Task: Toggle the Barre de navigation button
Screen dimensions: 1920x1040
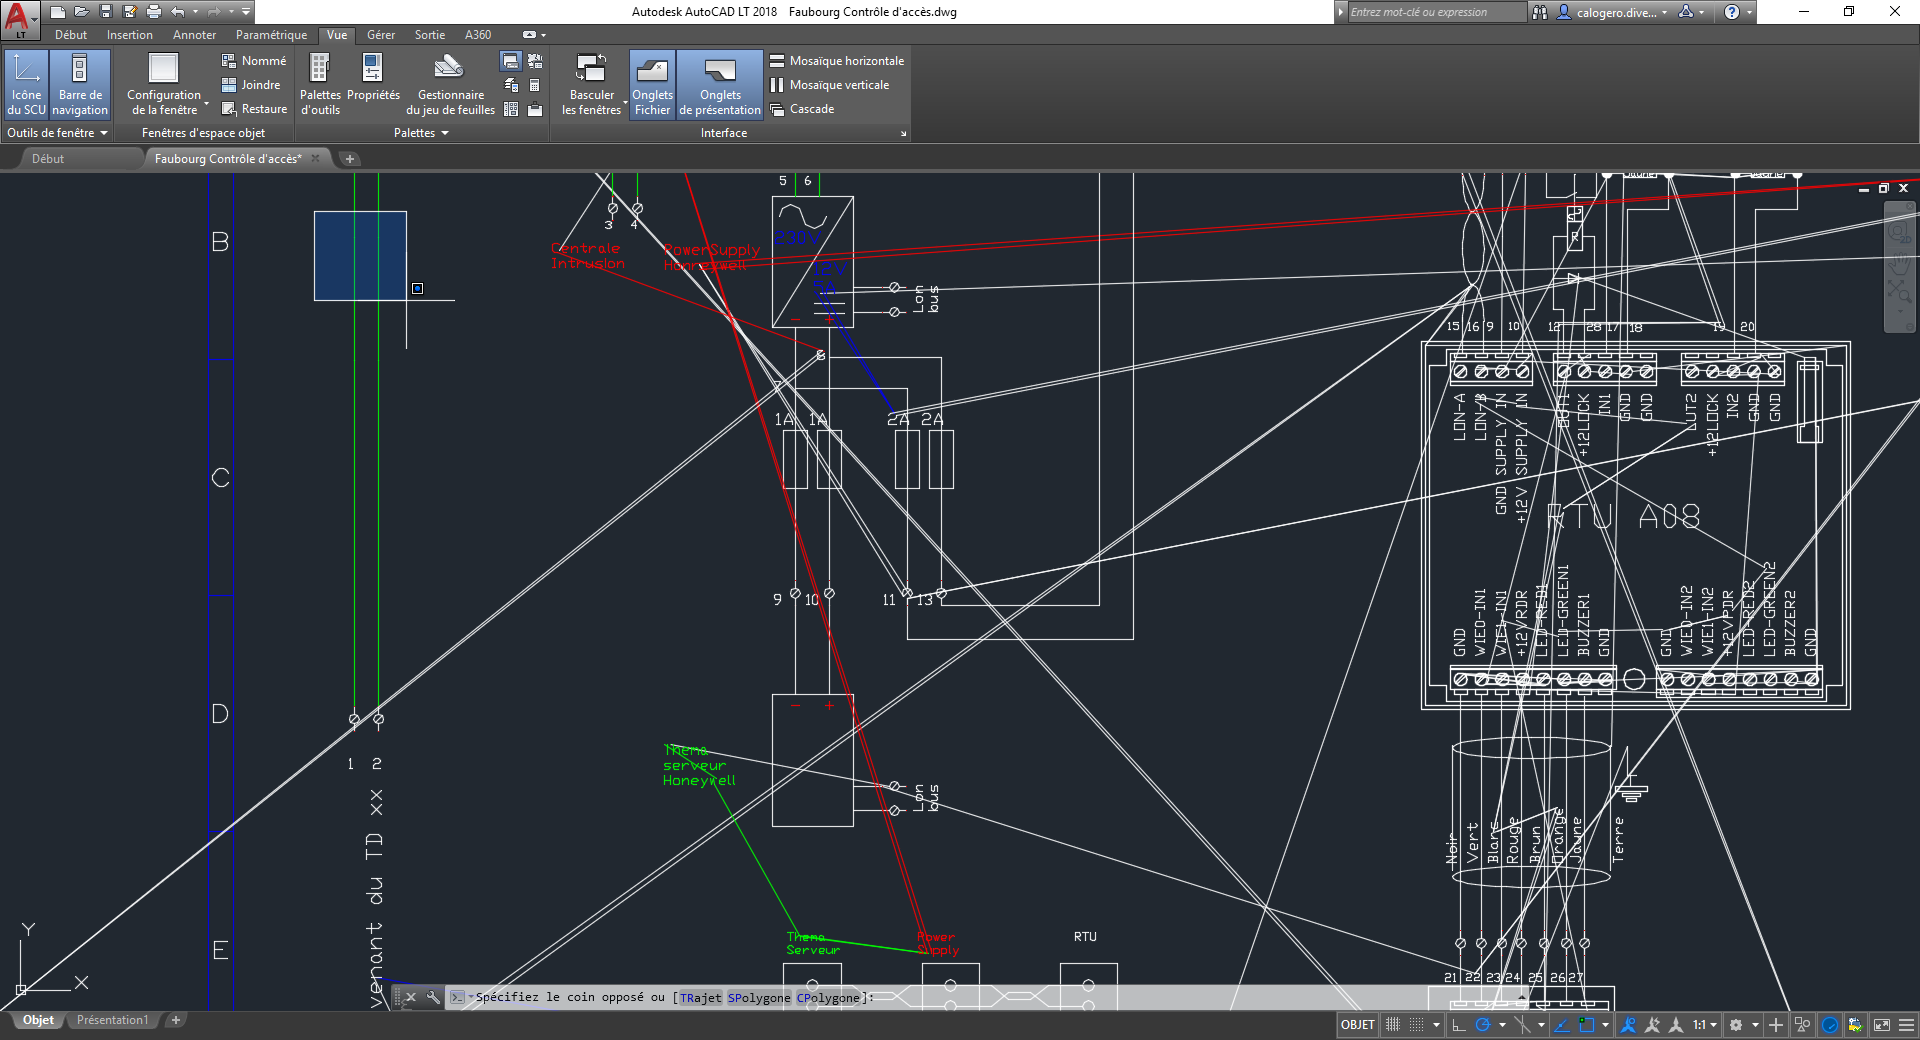Action: pyautogui.click(x=80, y=85)
